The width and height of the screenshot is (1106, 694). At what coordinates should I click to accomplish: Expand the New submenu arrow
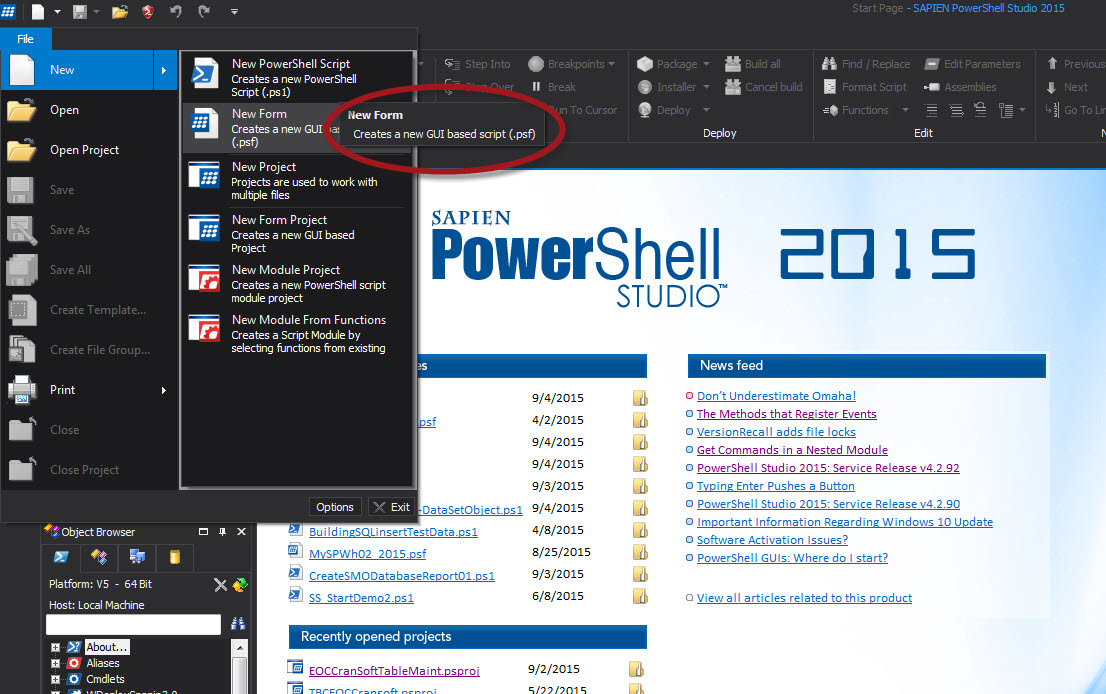164,70
